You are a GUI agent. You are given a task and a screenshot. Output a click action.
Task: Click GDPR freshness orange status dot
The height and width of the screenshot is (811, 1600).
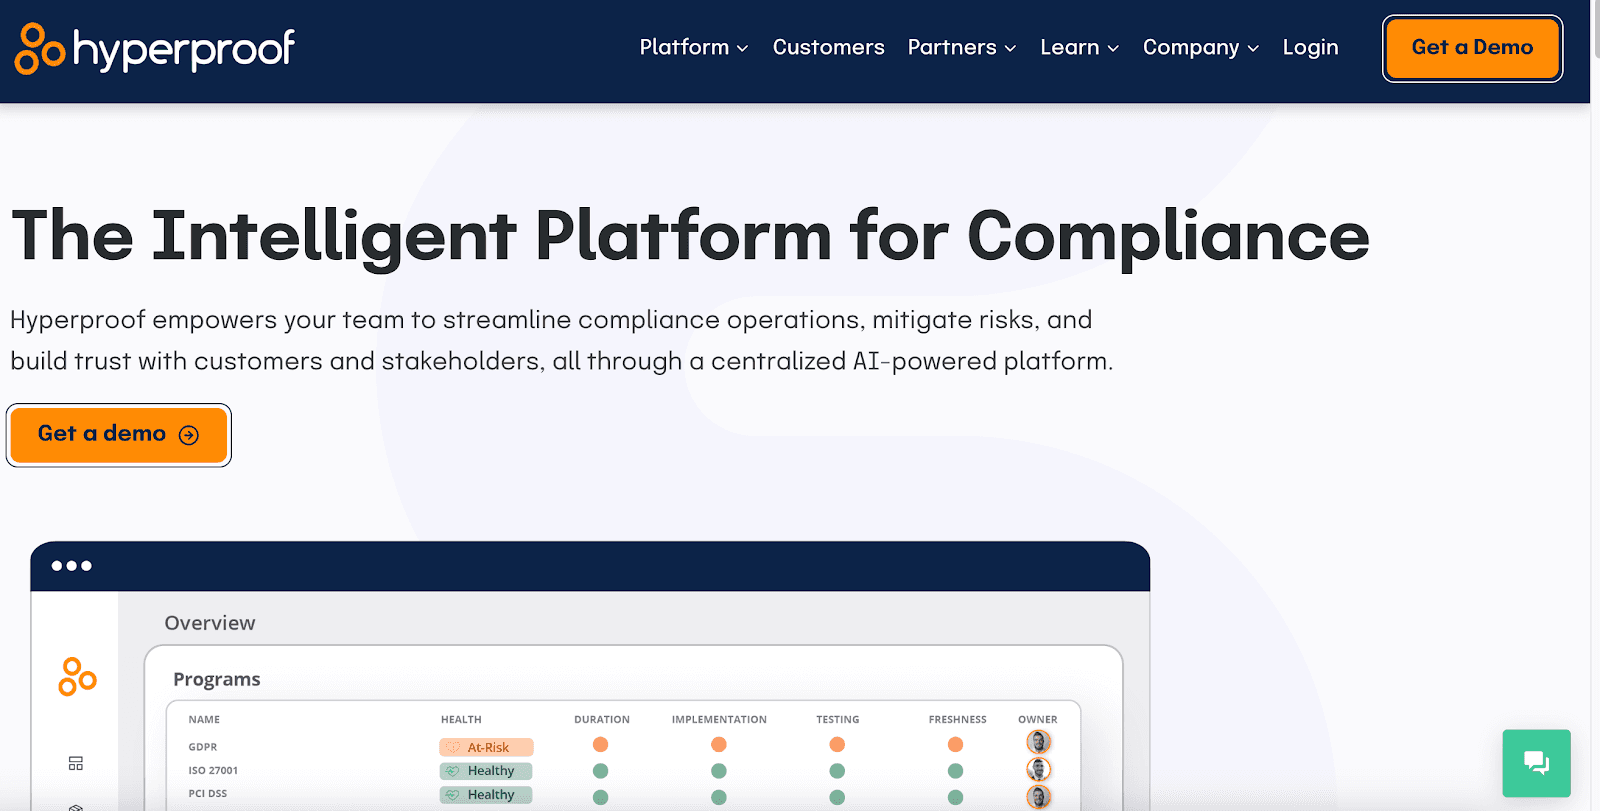tap(955, 744)
